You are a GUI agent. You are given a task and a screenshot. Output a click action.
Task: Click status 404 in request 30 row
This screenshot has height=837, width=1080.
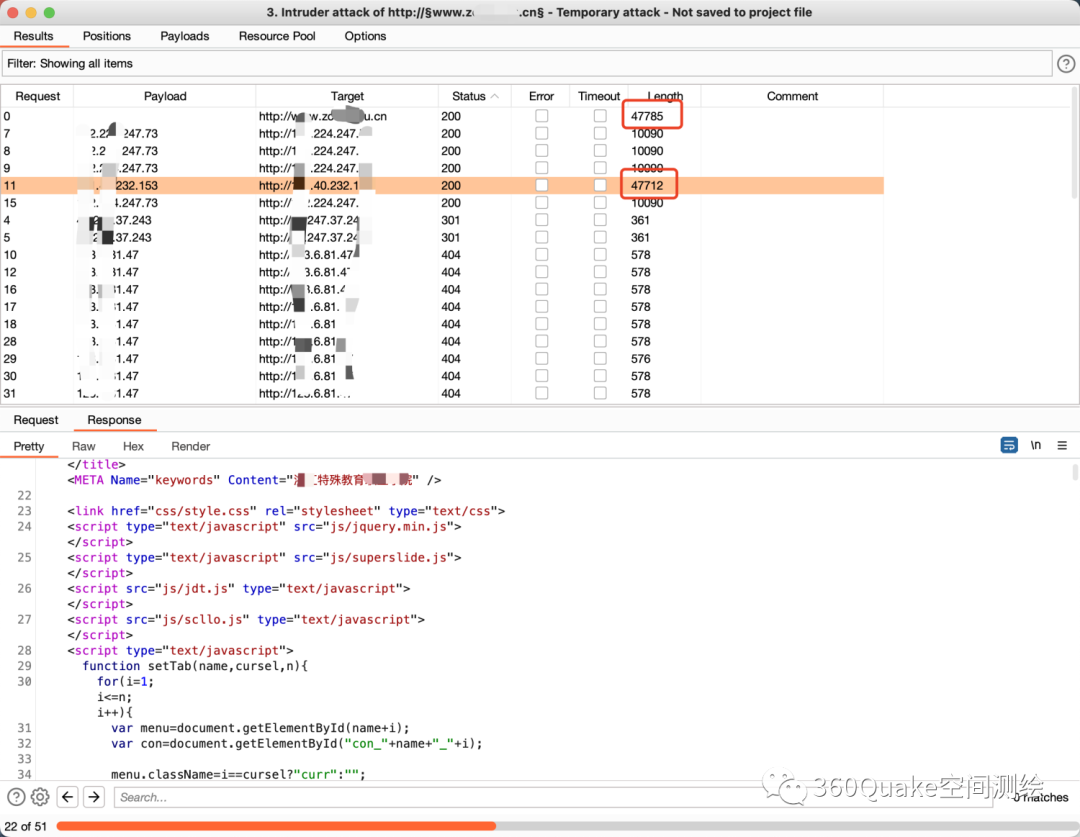click(x=450, y=375)
